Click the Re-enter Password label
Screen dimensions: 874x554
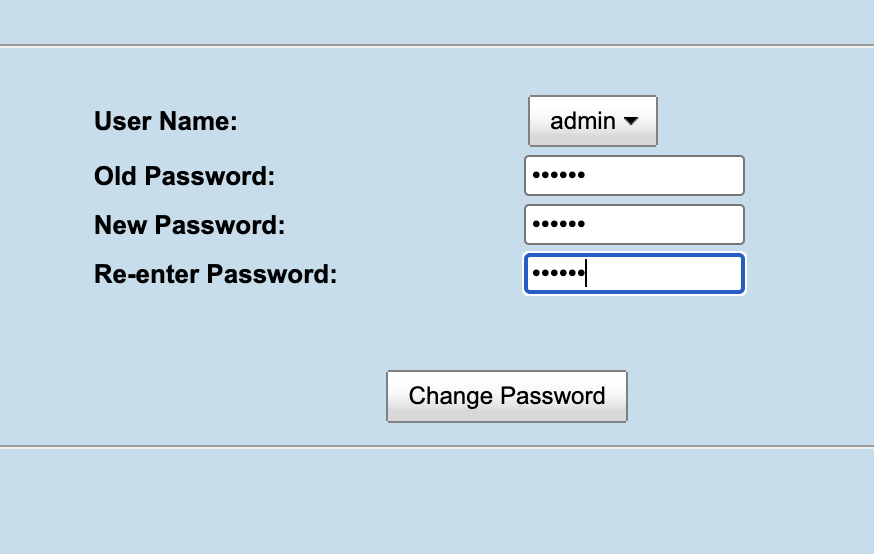coord(215,274)
